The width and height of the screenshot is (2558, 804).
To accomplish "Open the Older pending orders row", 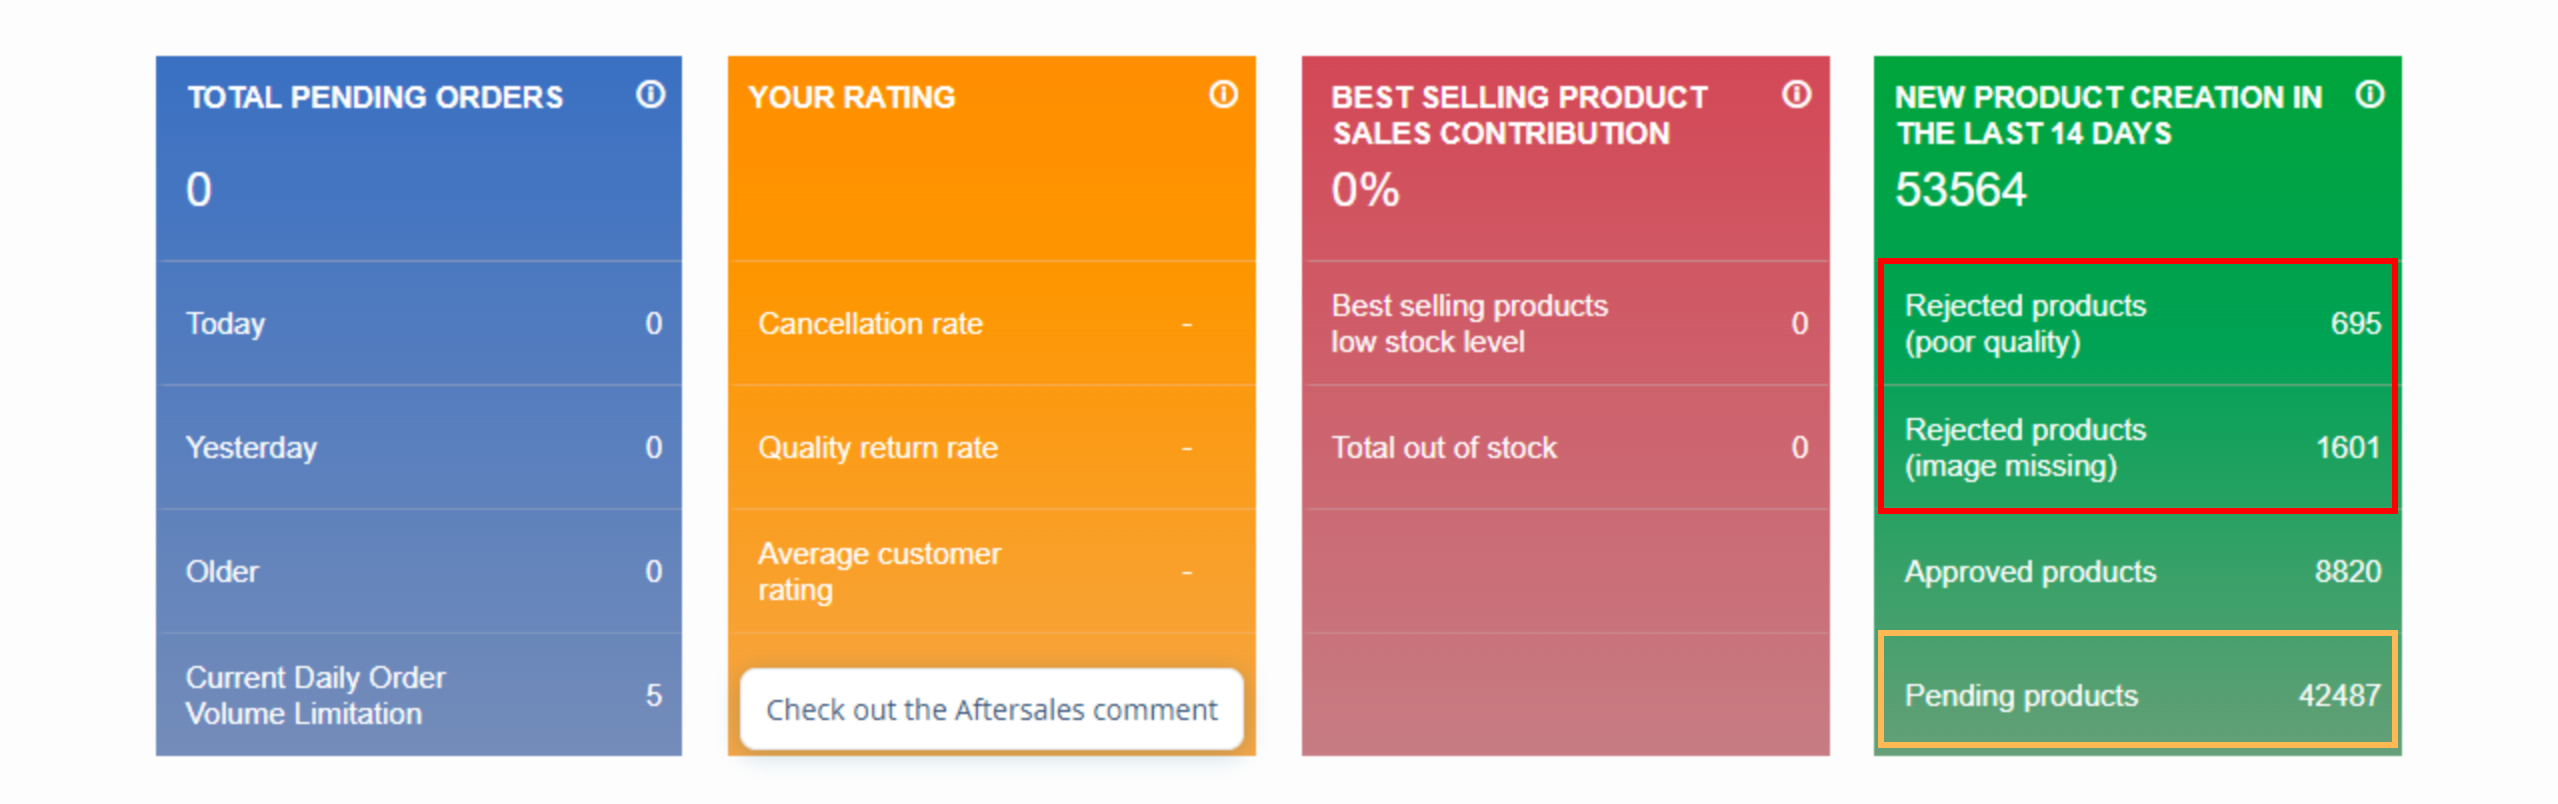I will coord(420,572).
